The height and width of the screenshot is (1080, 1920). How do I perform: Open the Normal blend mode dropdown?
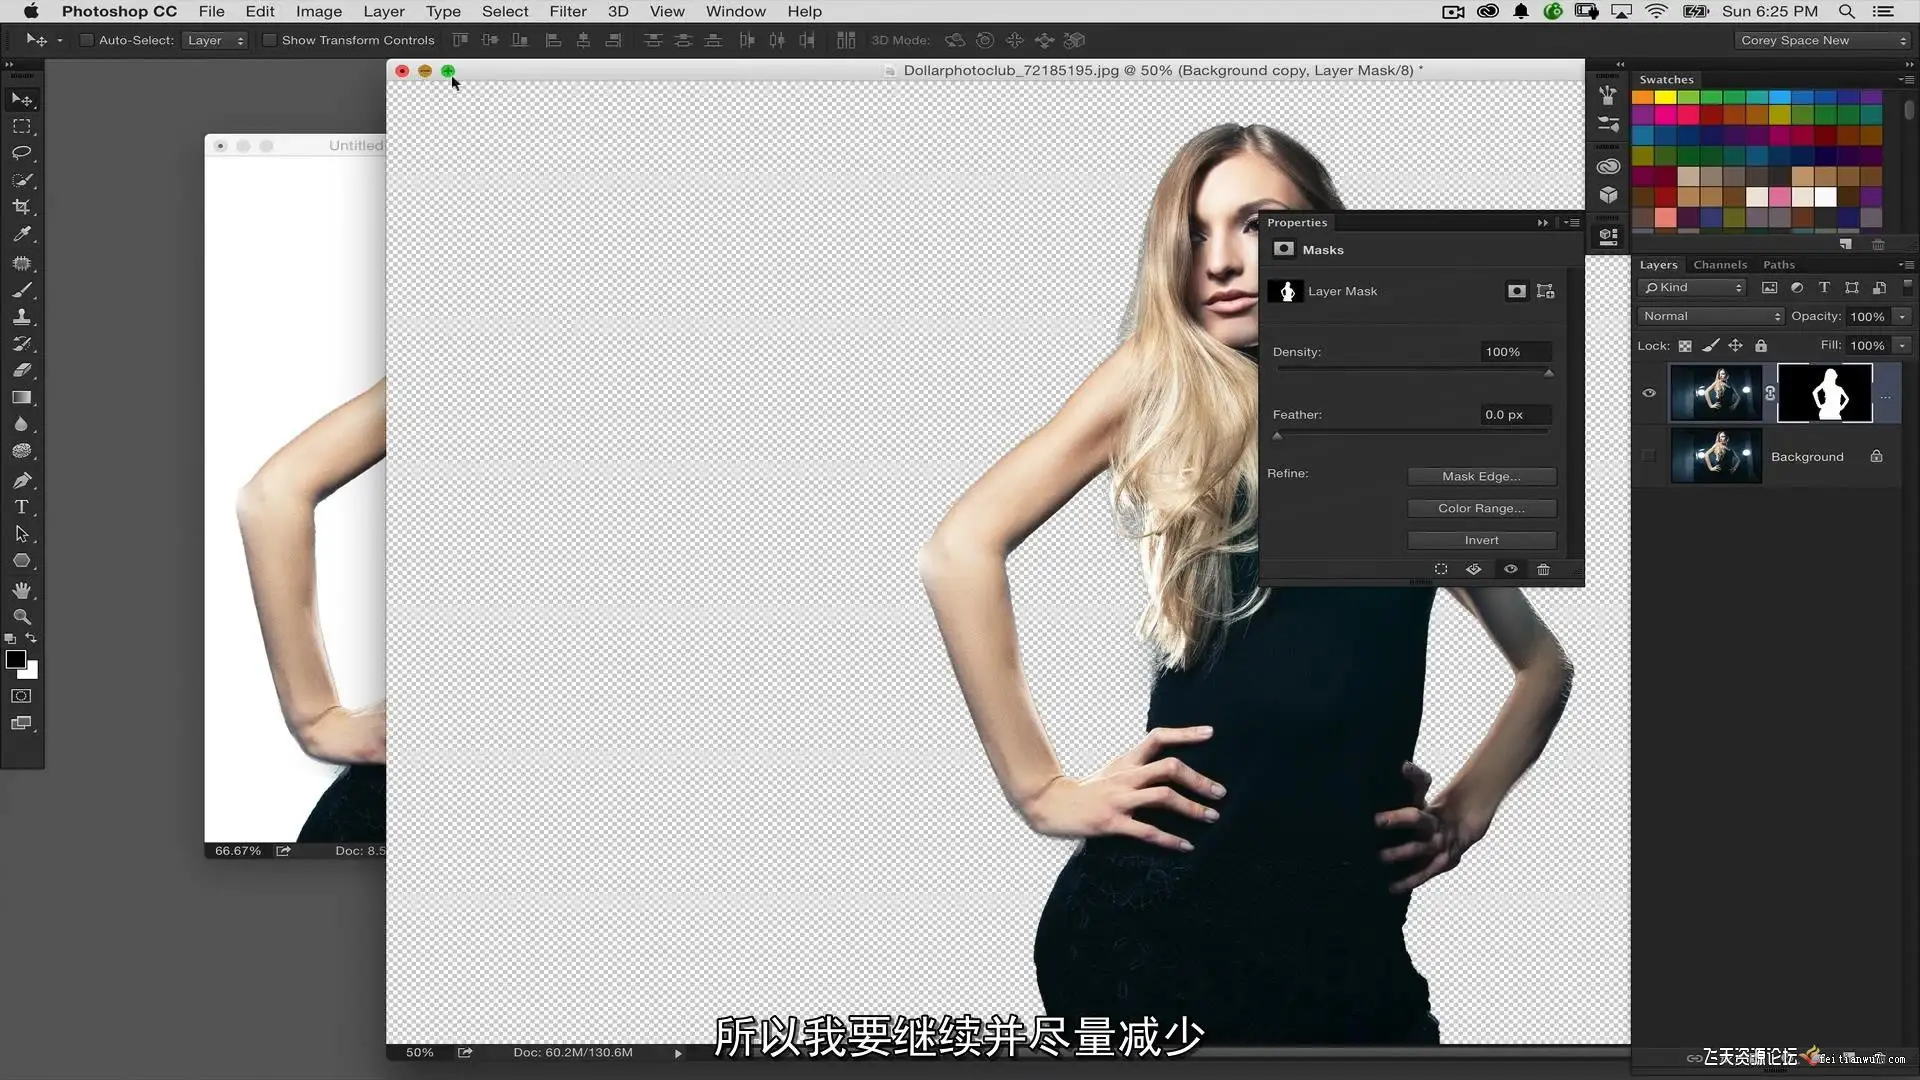point(1711,316)
